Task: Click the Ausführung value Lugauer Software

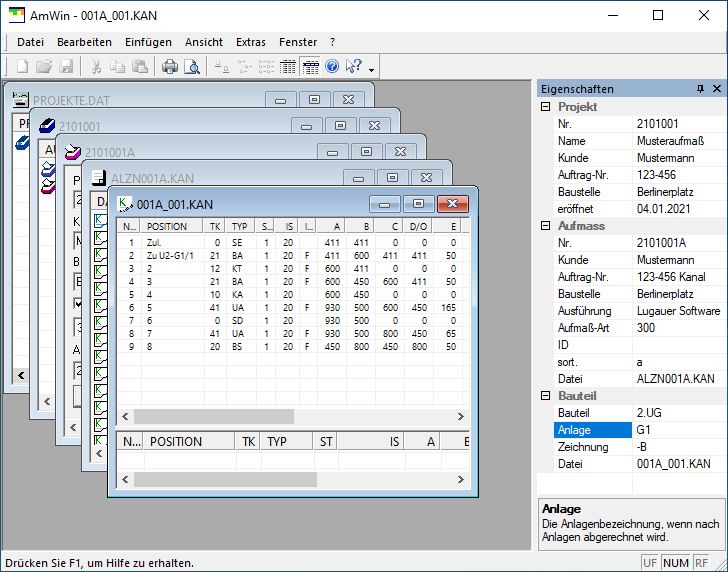Action: 678,311
